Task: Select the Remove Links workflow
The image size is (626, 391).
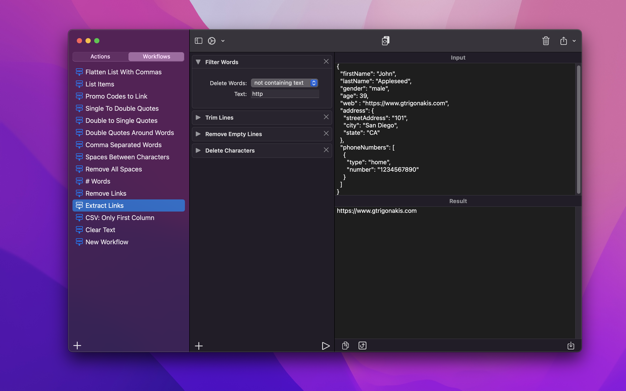Action: click(129, 193)
